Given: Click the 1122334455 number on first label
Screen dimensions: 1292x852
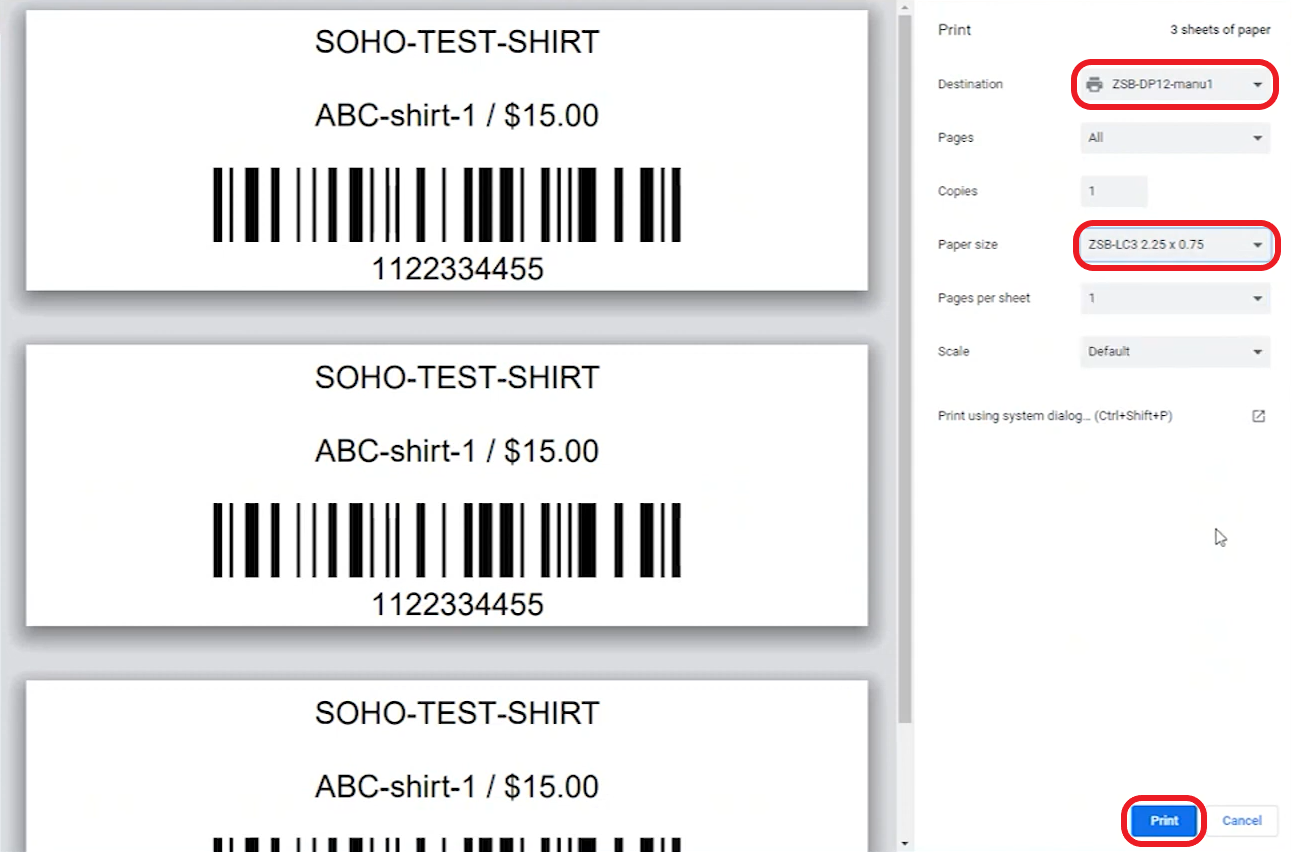Looking at the screenshot, I should click(x=457, y=269).
